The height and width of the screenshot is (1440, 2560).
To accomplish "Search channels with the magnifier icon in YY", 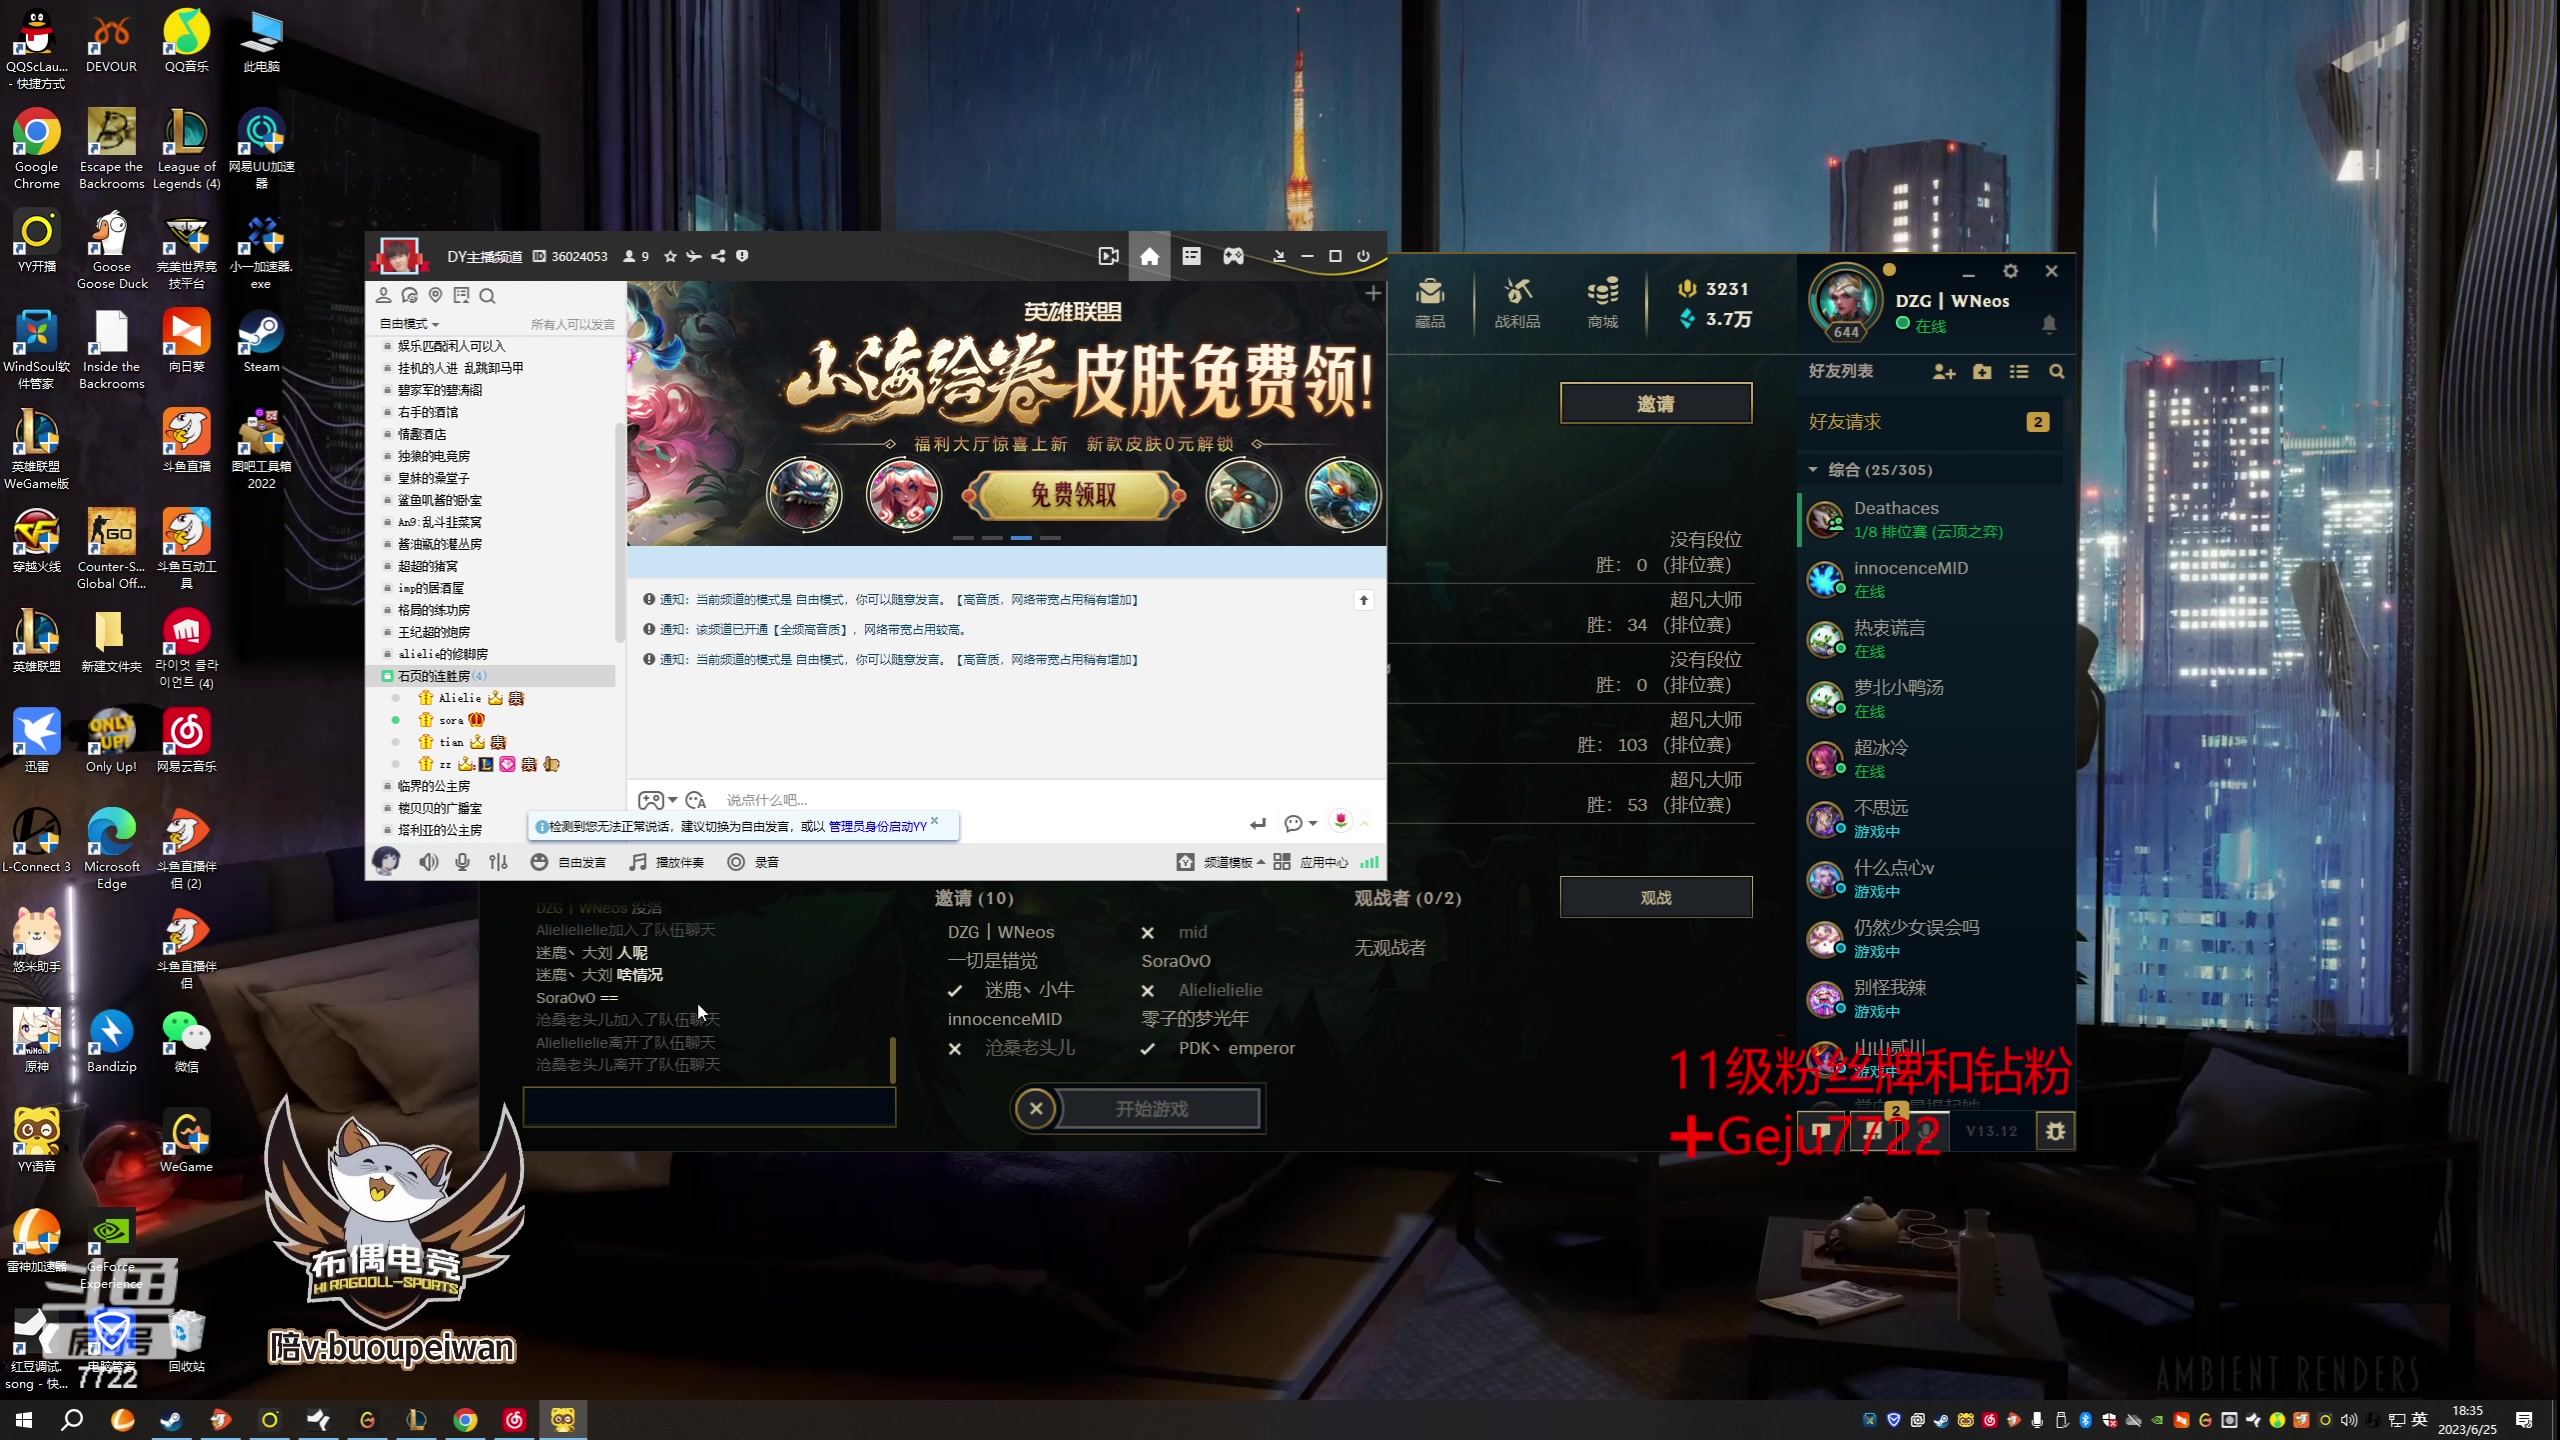I will click(x=487, y=295).
